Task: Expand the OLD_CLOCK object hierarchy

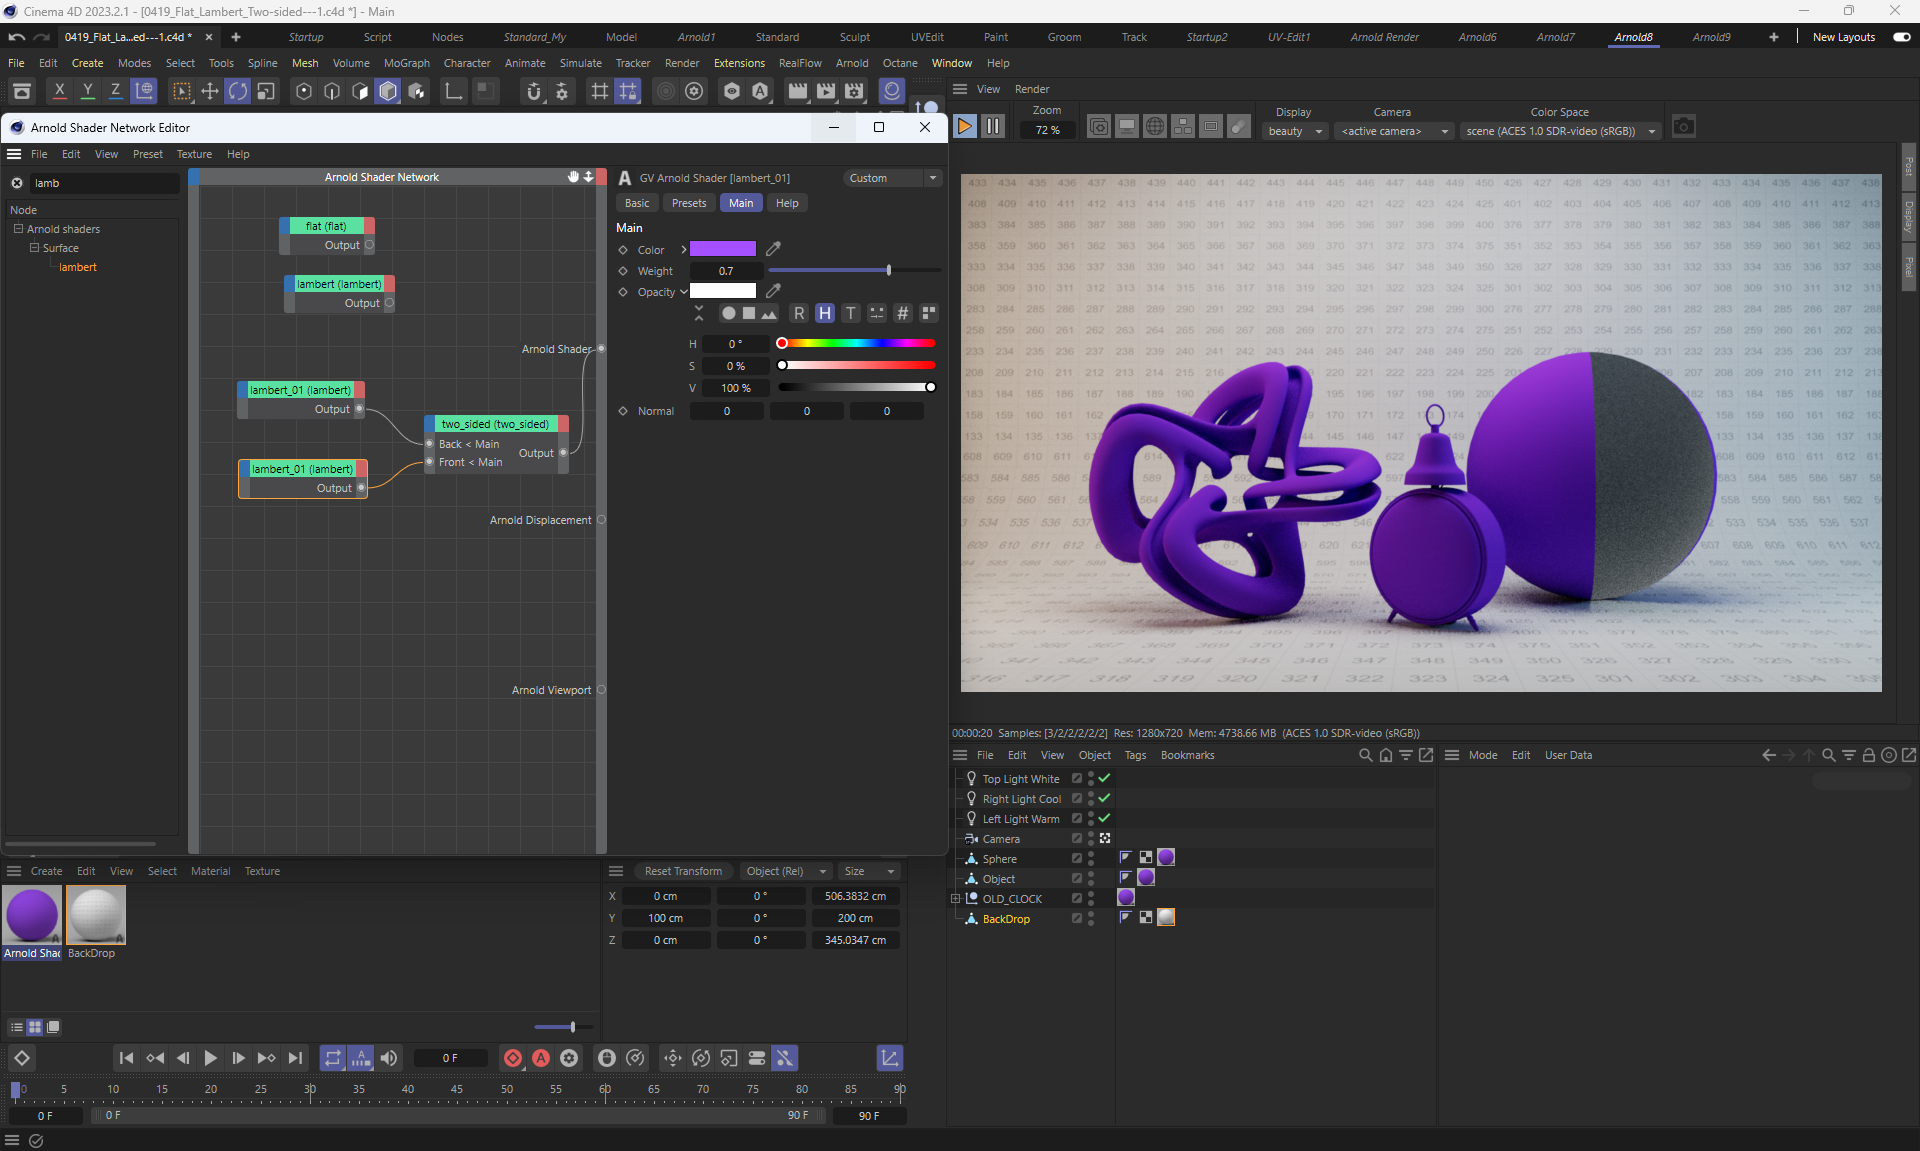Action: pos(956,898)
